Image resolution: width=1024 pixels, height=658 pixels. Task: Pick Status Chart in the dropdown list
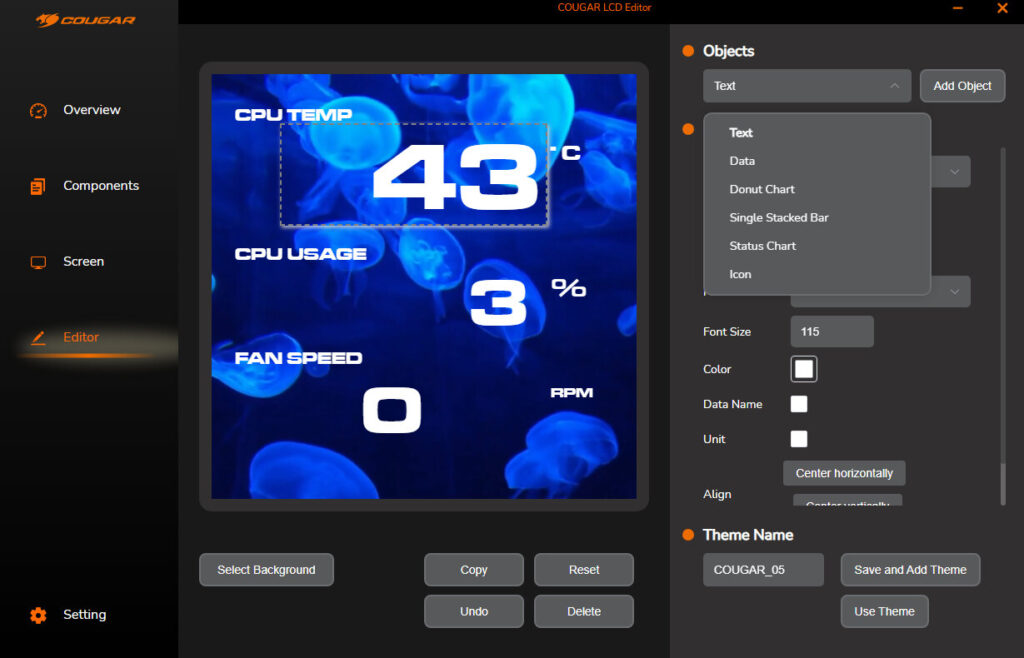[763, 246]
